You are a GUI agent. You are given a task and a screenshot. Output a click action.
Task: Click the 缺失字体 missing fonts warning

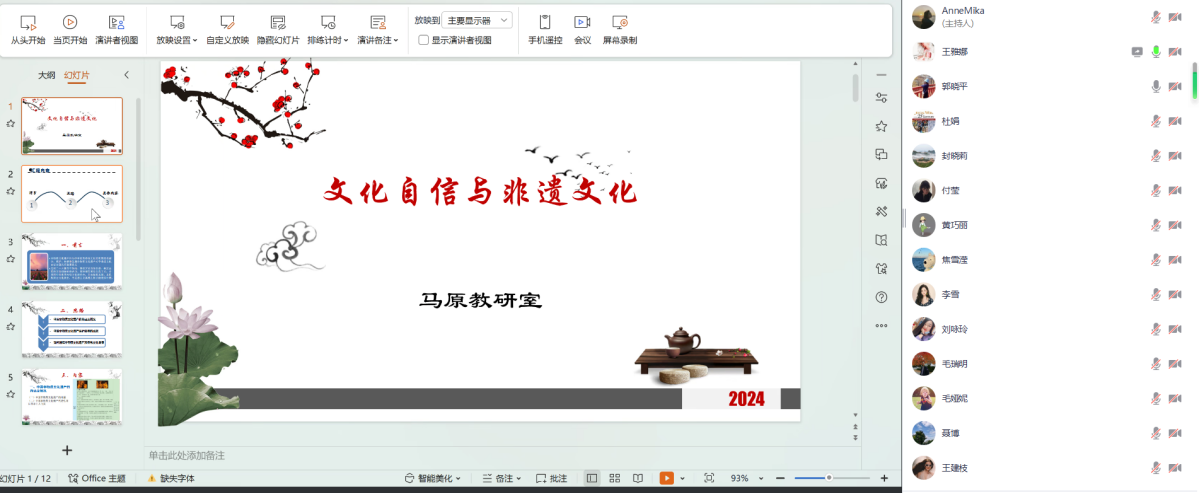coord(171,478)
